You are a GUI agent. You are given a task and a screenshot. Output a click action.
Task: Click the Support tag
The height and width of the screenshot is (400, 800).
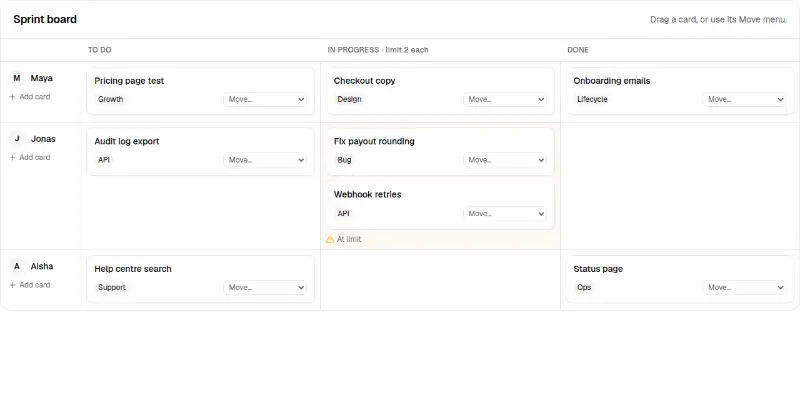(x=112, y=288)
